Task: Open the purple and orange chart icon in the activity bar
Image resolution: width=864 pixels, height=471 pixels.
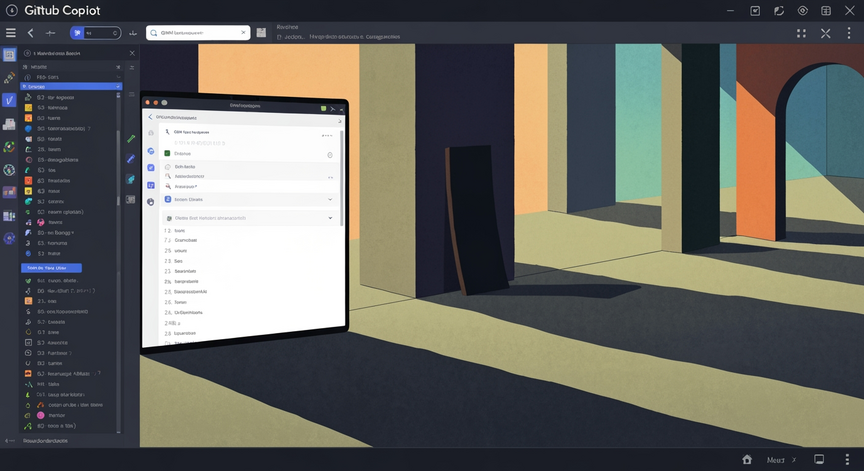Action: tap(9, 192)
